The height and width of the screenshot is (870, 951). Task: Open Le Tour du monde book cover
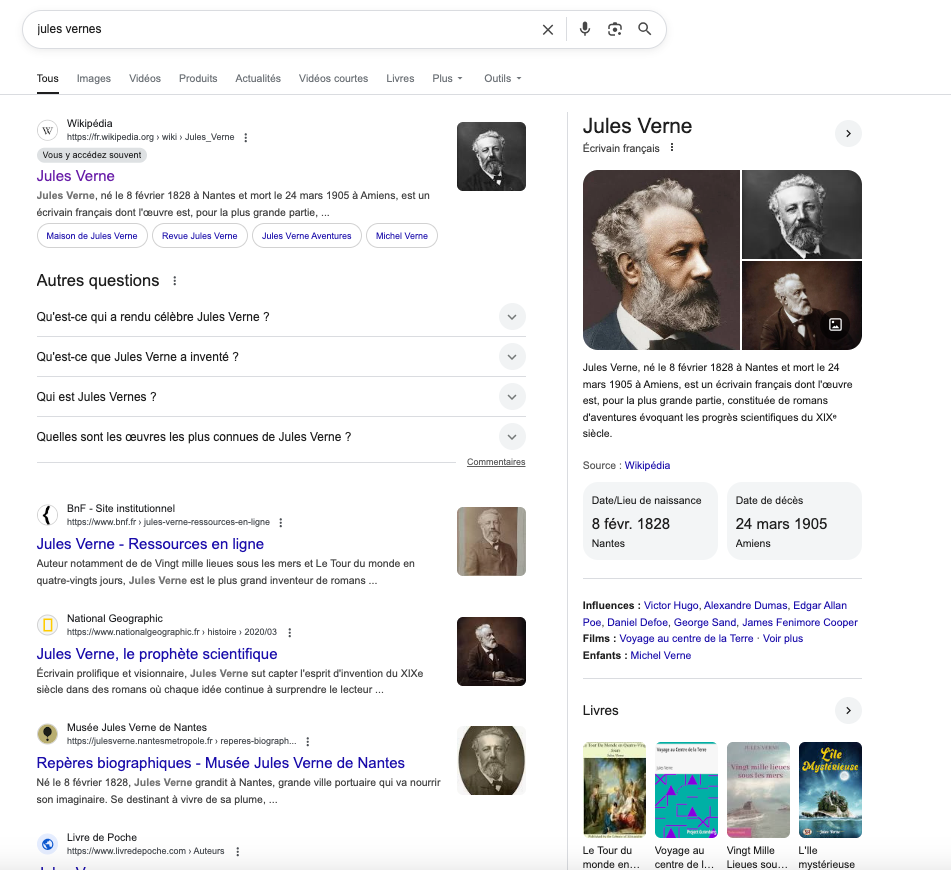click(x=614, y=790)
